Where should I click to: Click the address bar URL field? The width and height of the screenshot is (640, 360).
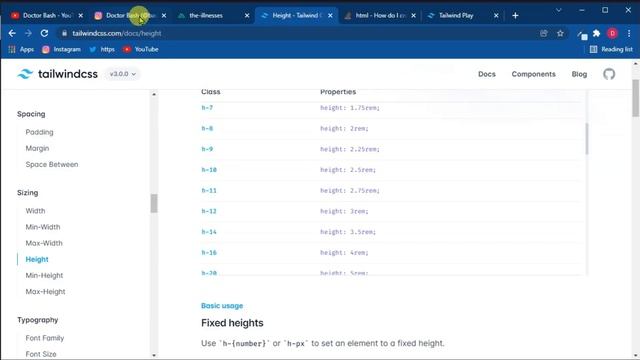pyautogui.click(x=302, y=33)
